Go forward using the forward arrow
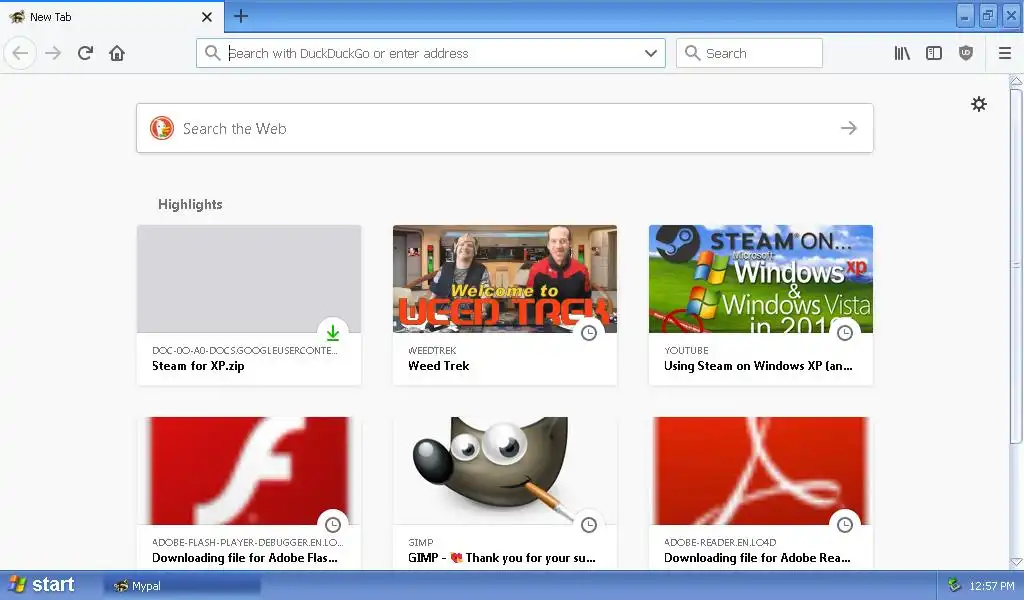1024x600 pixels. tap(53, 53)
